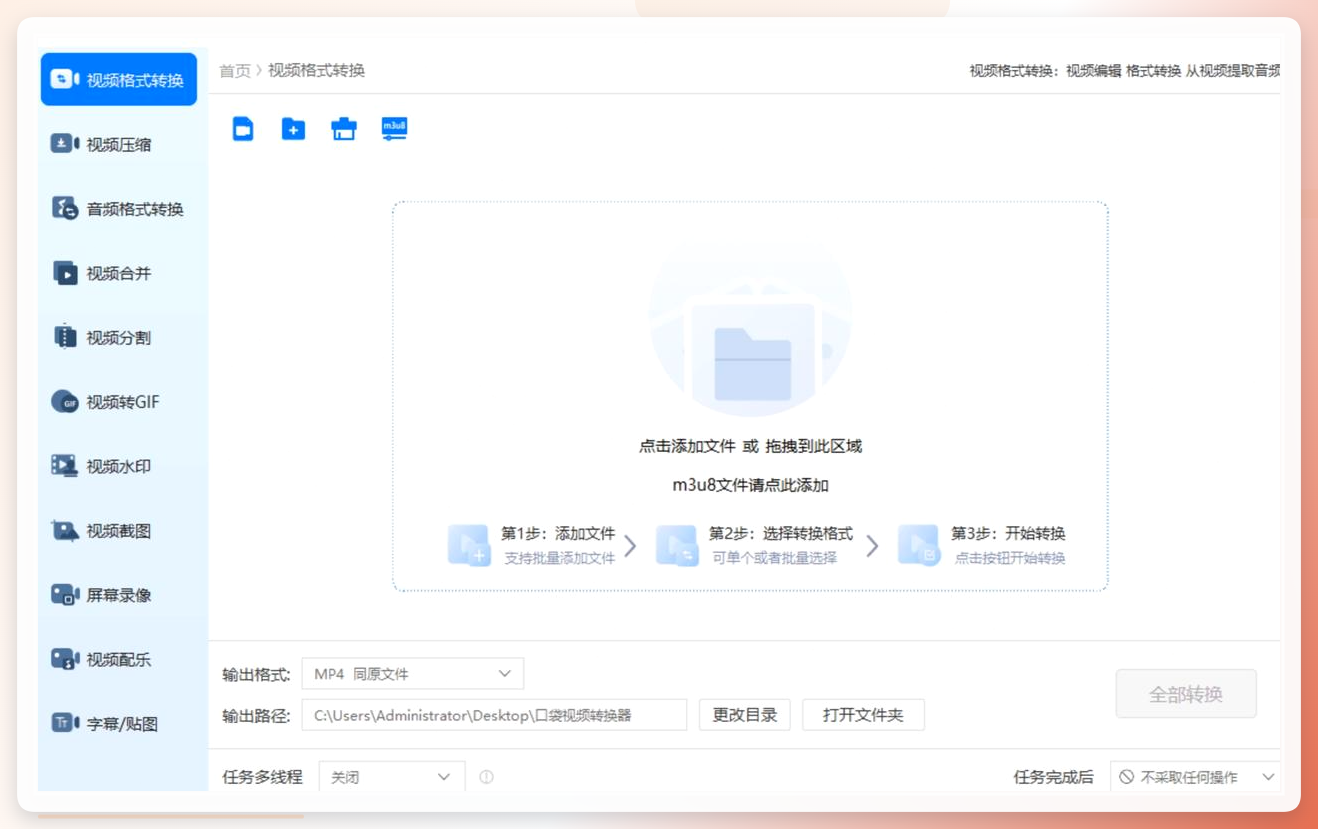This screenshot has width=1318, height=829.
Task: Click the add folder toolbar icon
Action: [293, 129]
